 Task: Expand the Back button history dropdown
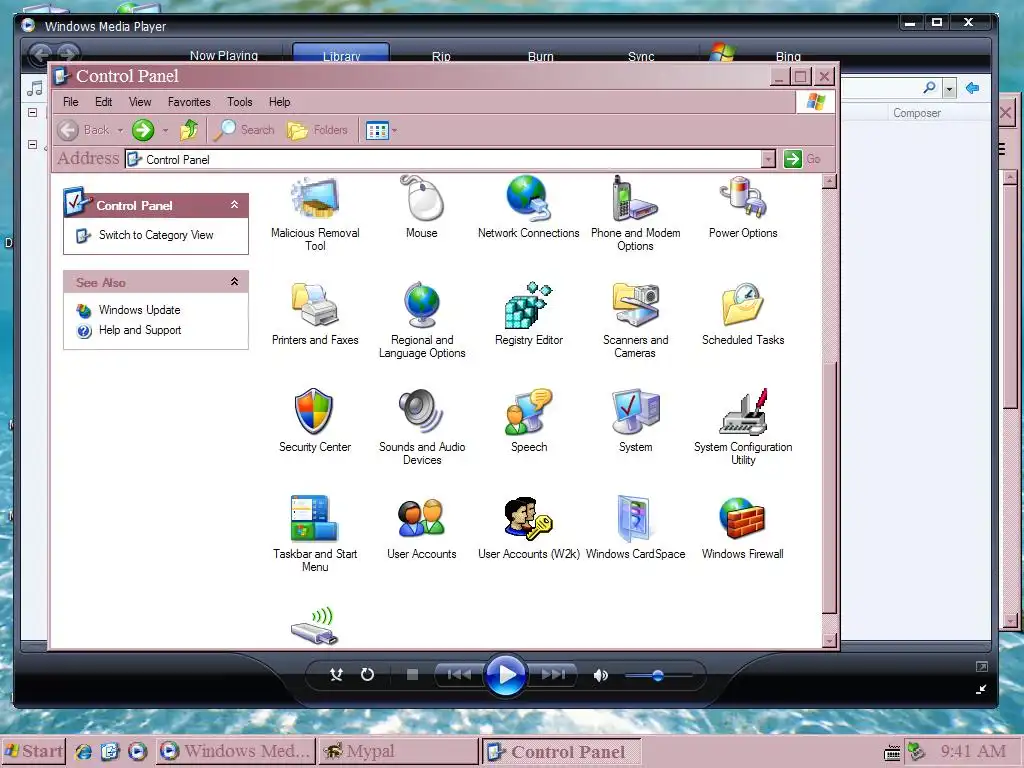tap(120, 130)
